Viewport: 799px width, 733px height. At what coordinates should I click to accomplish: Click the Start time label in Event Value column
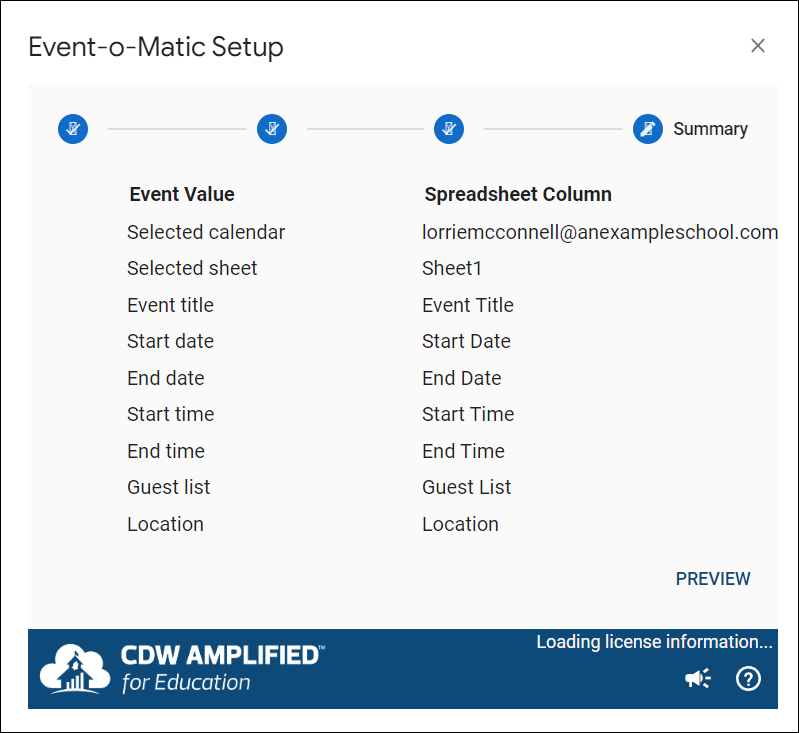171,414
